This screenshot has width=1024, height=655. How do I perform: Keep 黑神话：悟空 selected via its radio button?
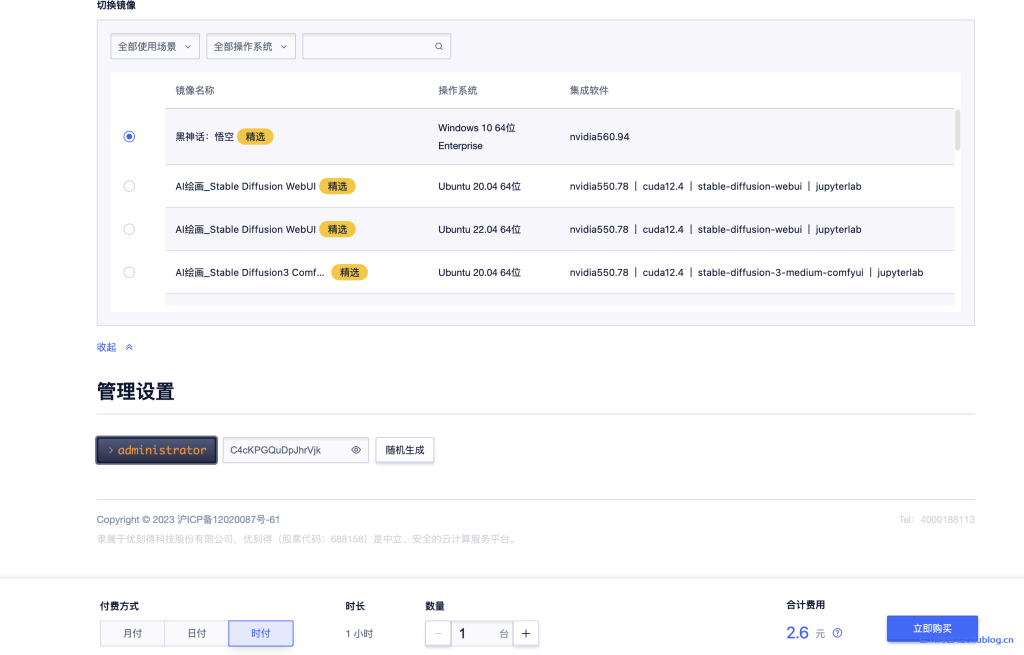(129, 136)
